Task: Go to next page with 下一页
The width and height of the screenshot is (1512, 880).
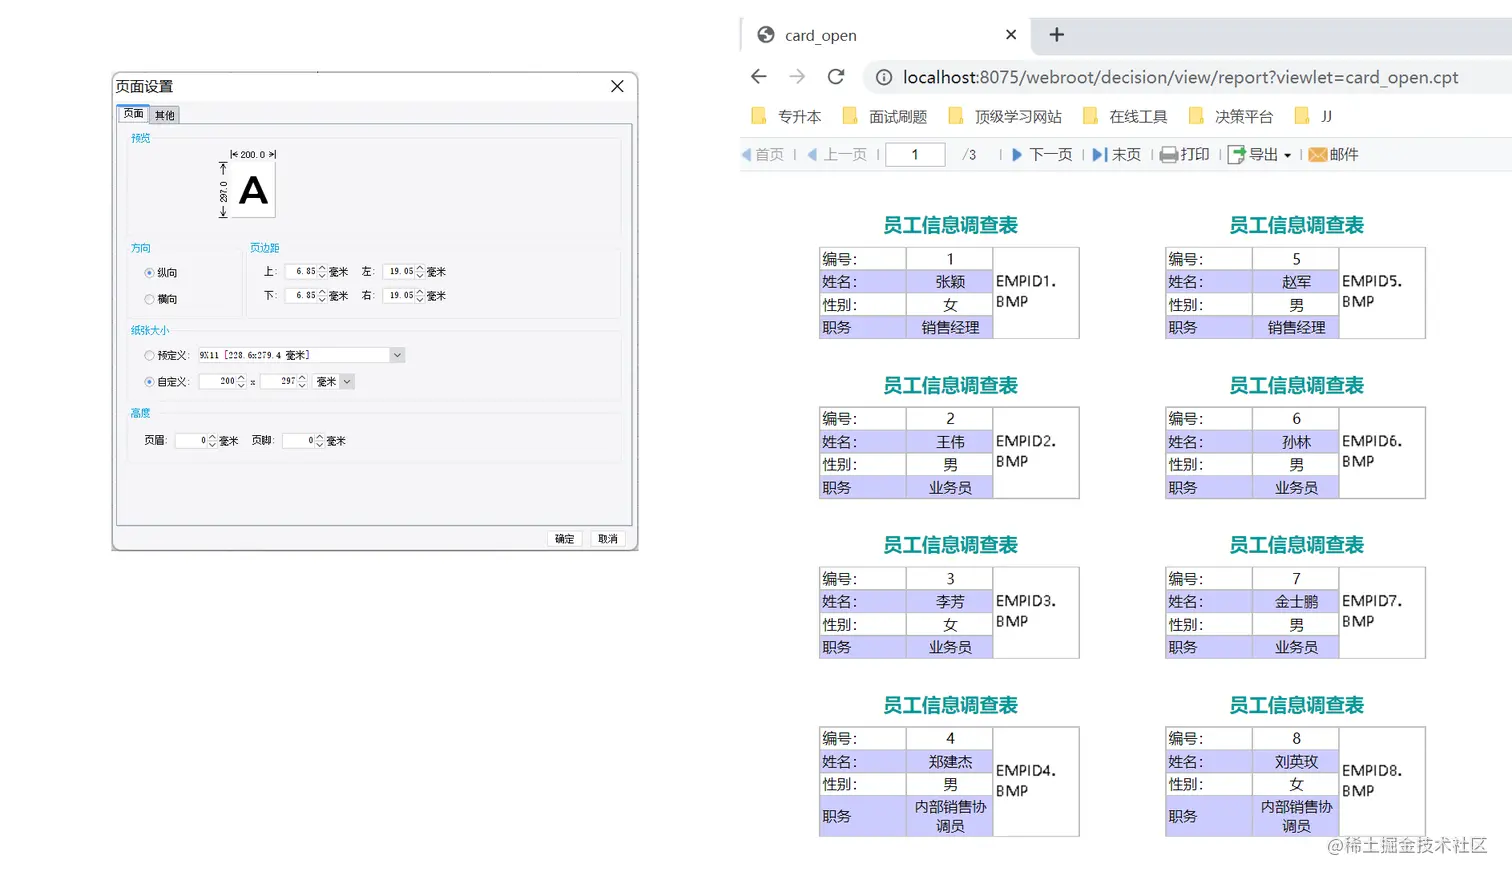Action: tap(1041, 154)
